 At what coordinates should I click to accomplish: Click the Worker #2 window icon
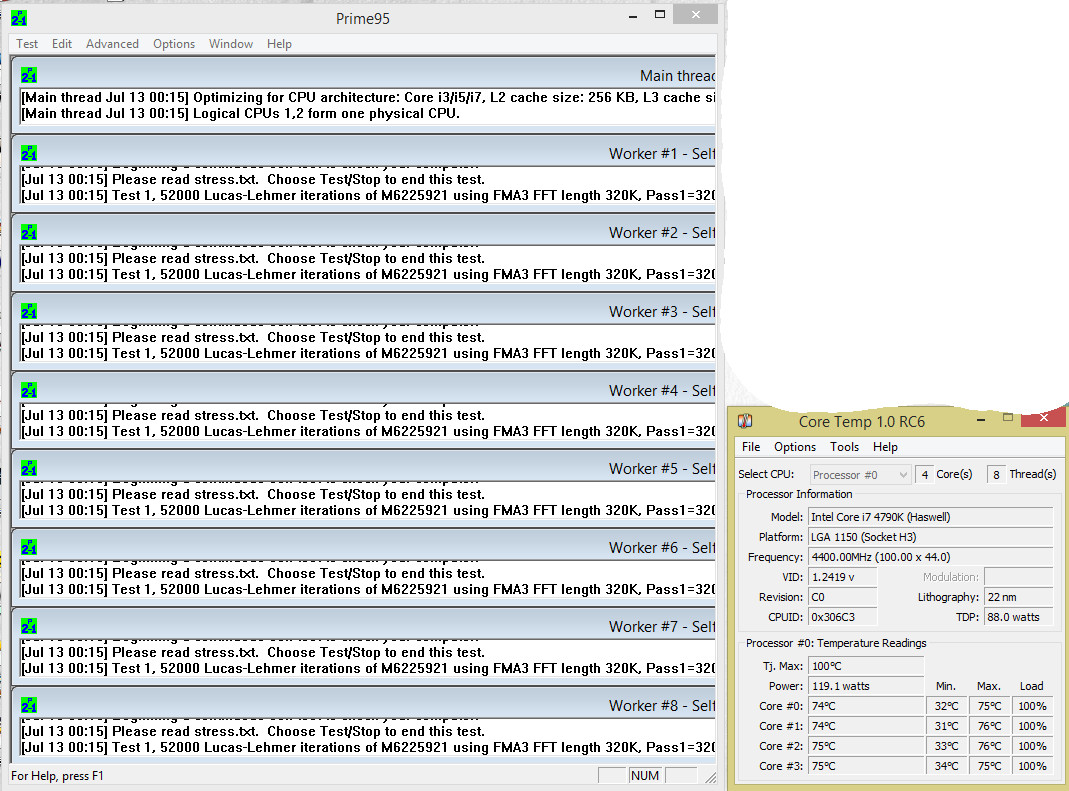coord(29,233)
